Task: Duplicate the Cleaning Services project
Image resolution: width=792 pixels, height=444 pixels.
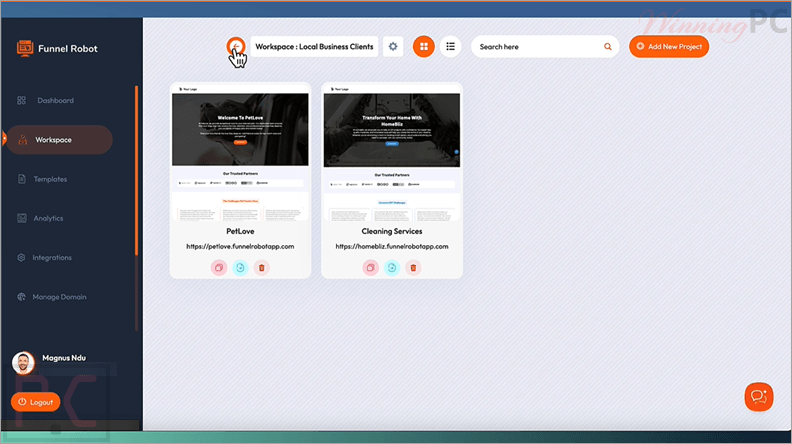Action: tap(370, 268)
